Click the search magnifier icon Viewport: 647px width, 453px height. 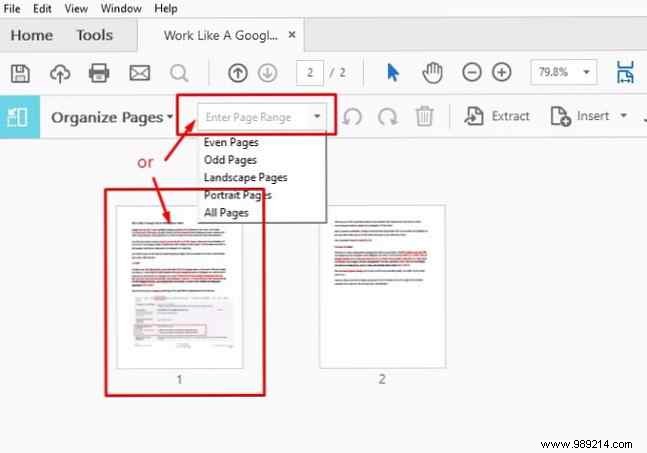(x=179, y=73)
